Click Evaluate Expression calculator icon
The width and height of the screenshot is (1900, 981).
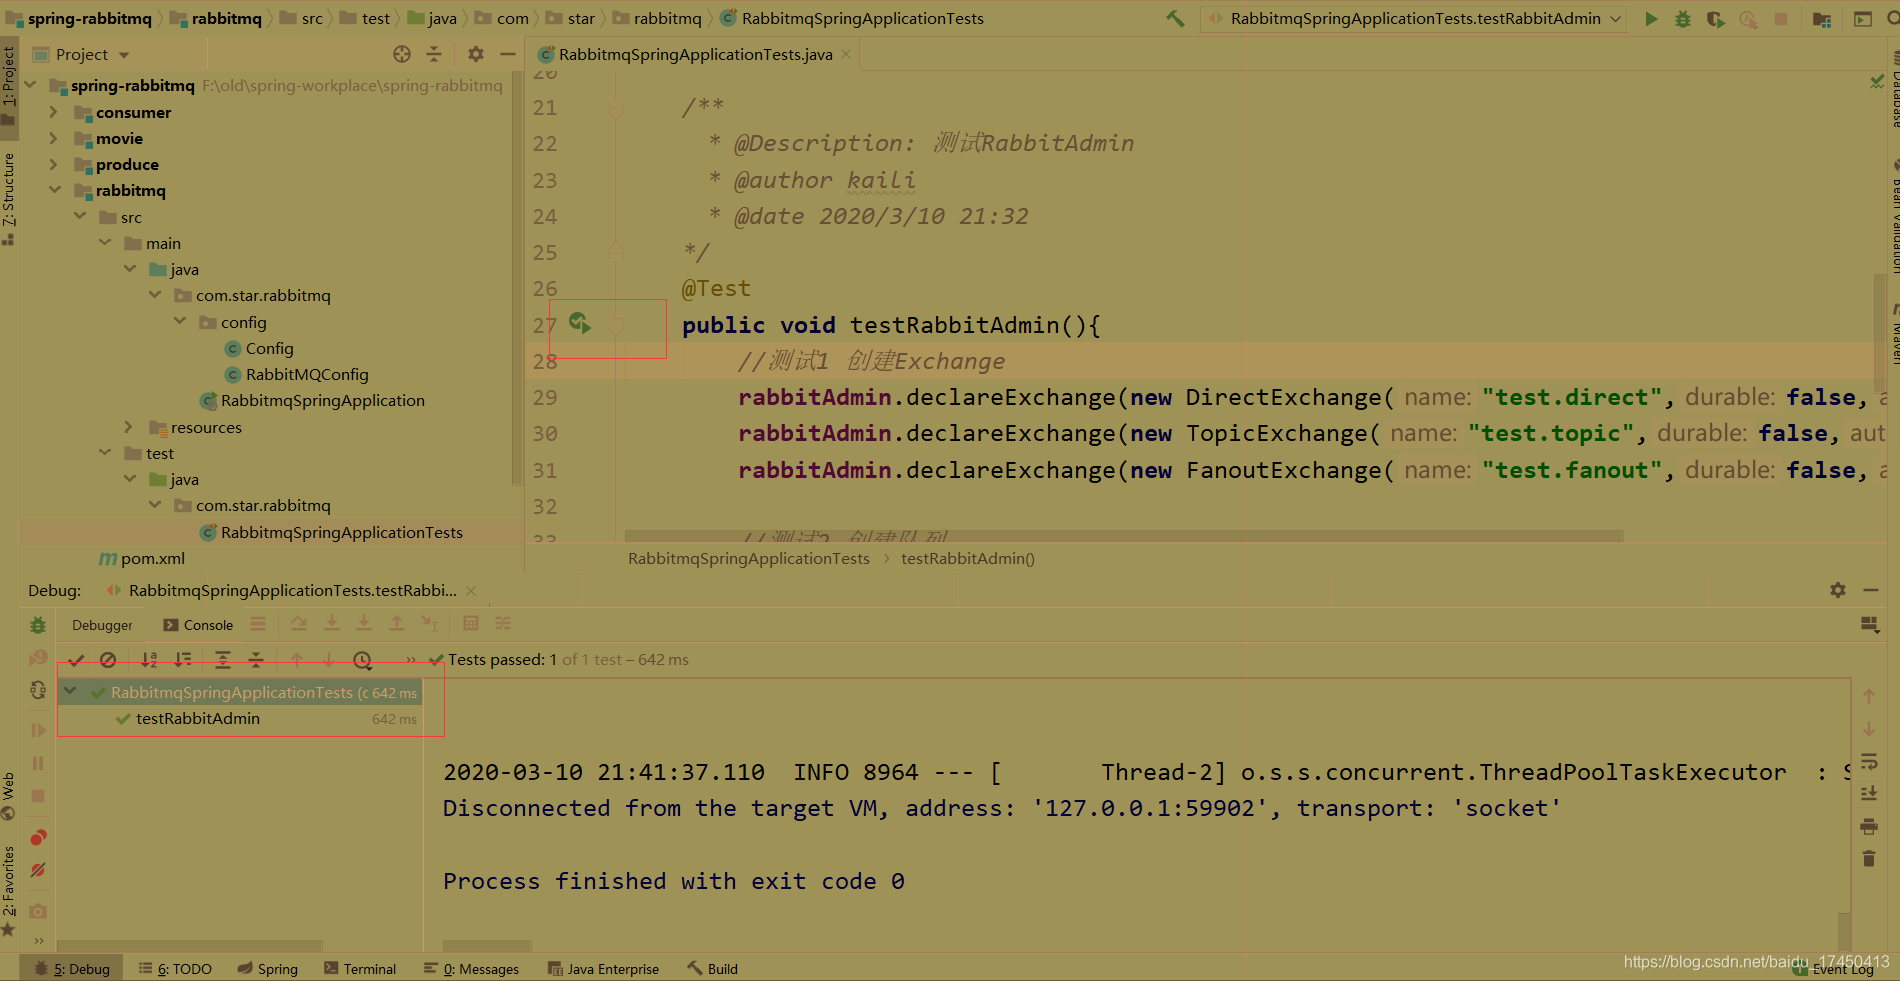[x=471, y=624]
